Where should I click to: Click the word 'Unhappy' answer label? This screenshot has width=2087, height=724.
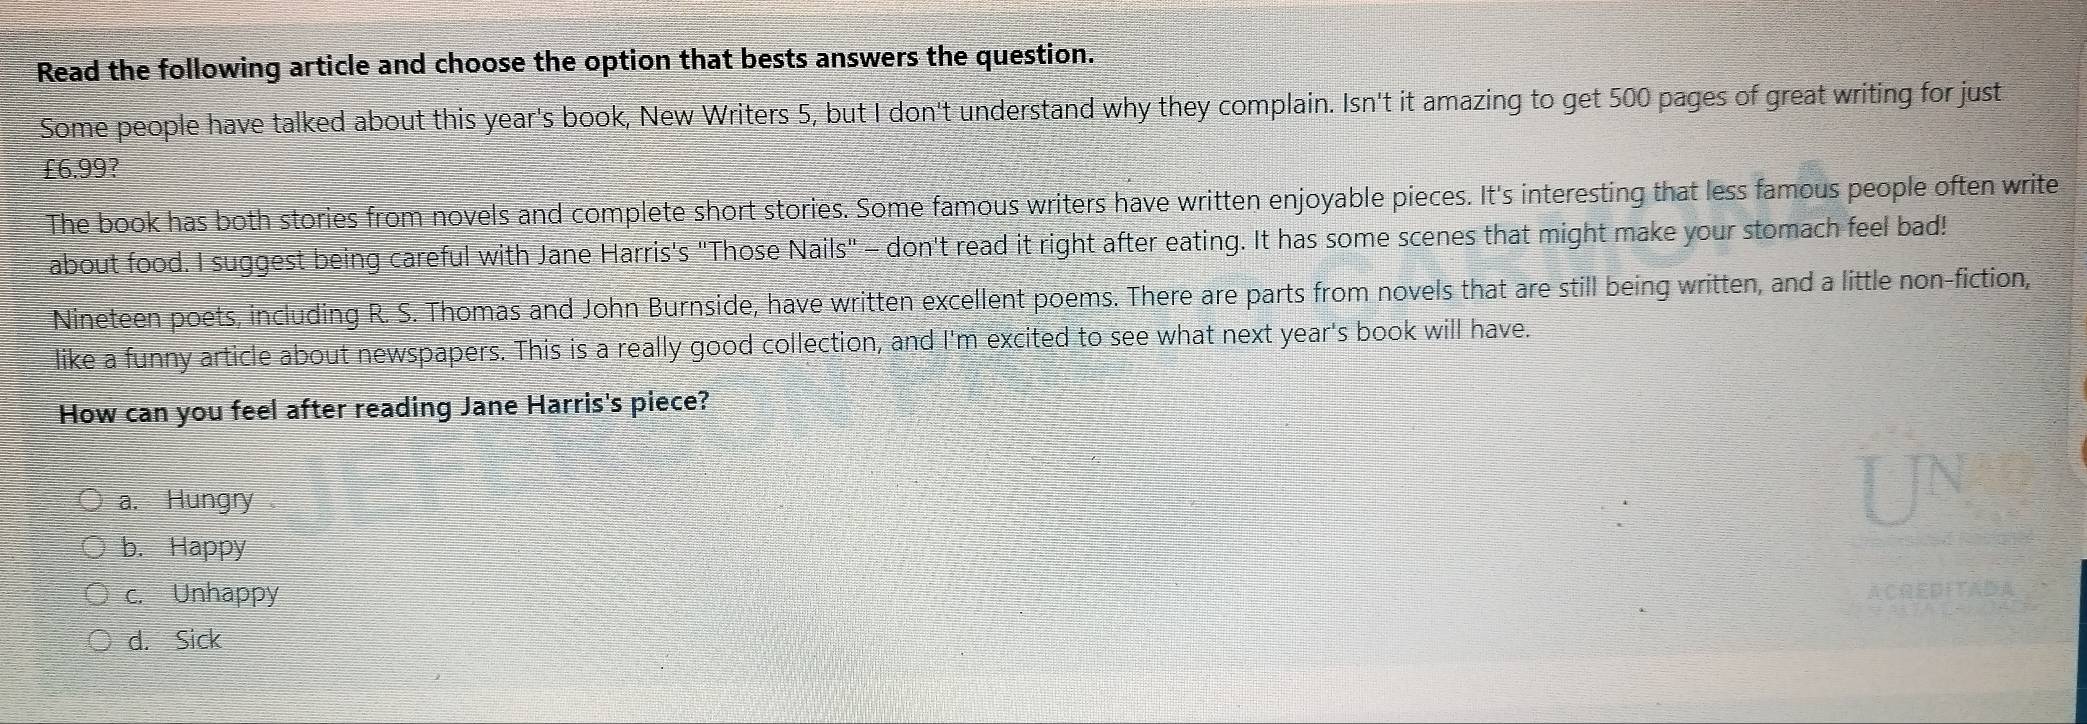(225, 594)
